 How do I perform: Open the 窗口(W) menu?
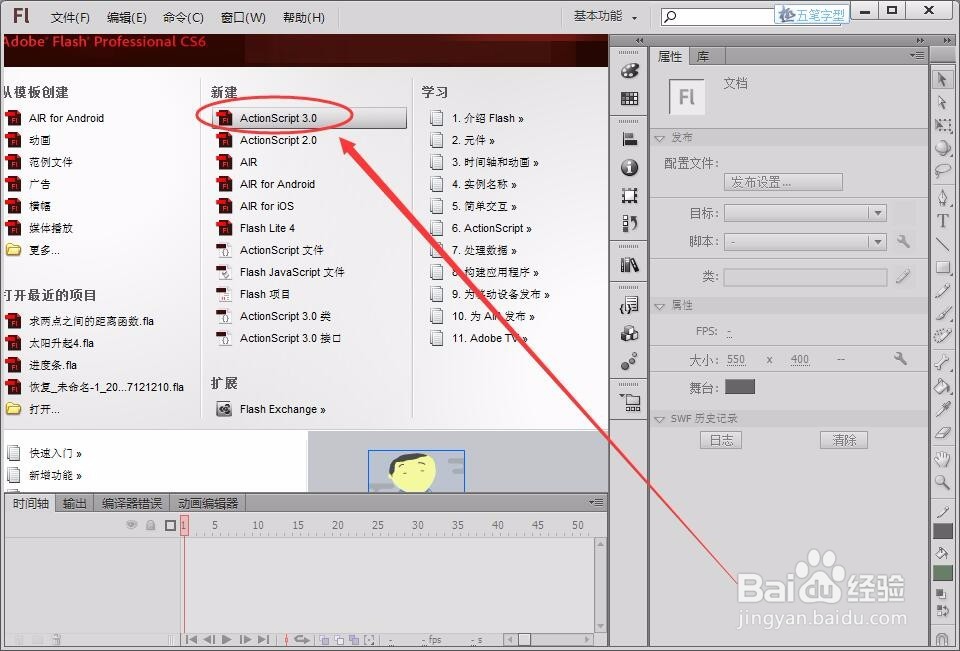click(243, 17)
